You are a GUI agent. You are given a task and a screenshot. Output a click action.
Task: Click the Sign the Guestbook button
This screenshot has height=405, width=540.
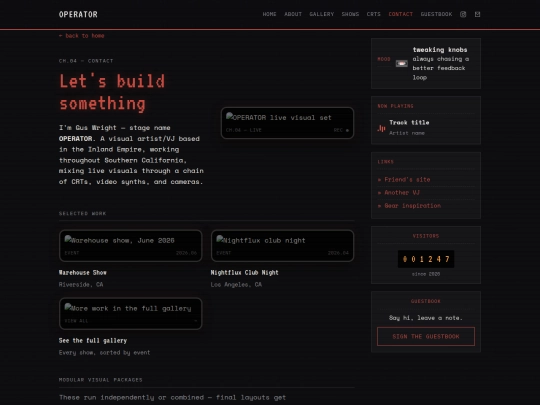426,336
